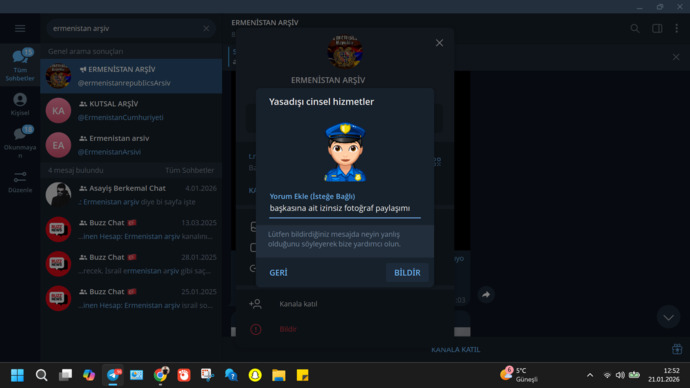Viewport: 690px width, 388px height.
Task: Click the Wi-Fi network tray icon
Action: (x=607, y=375)
